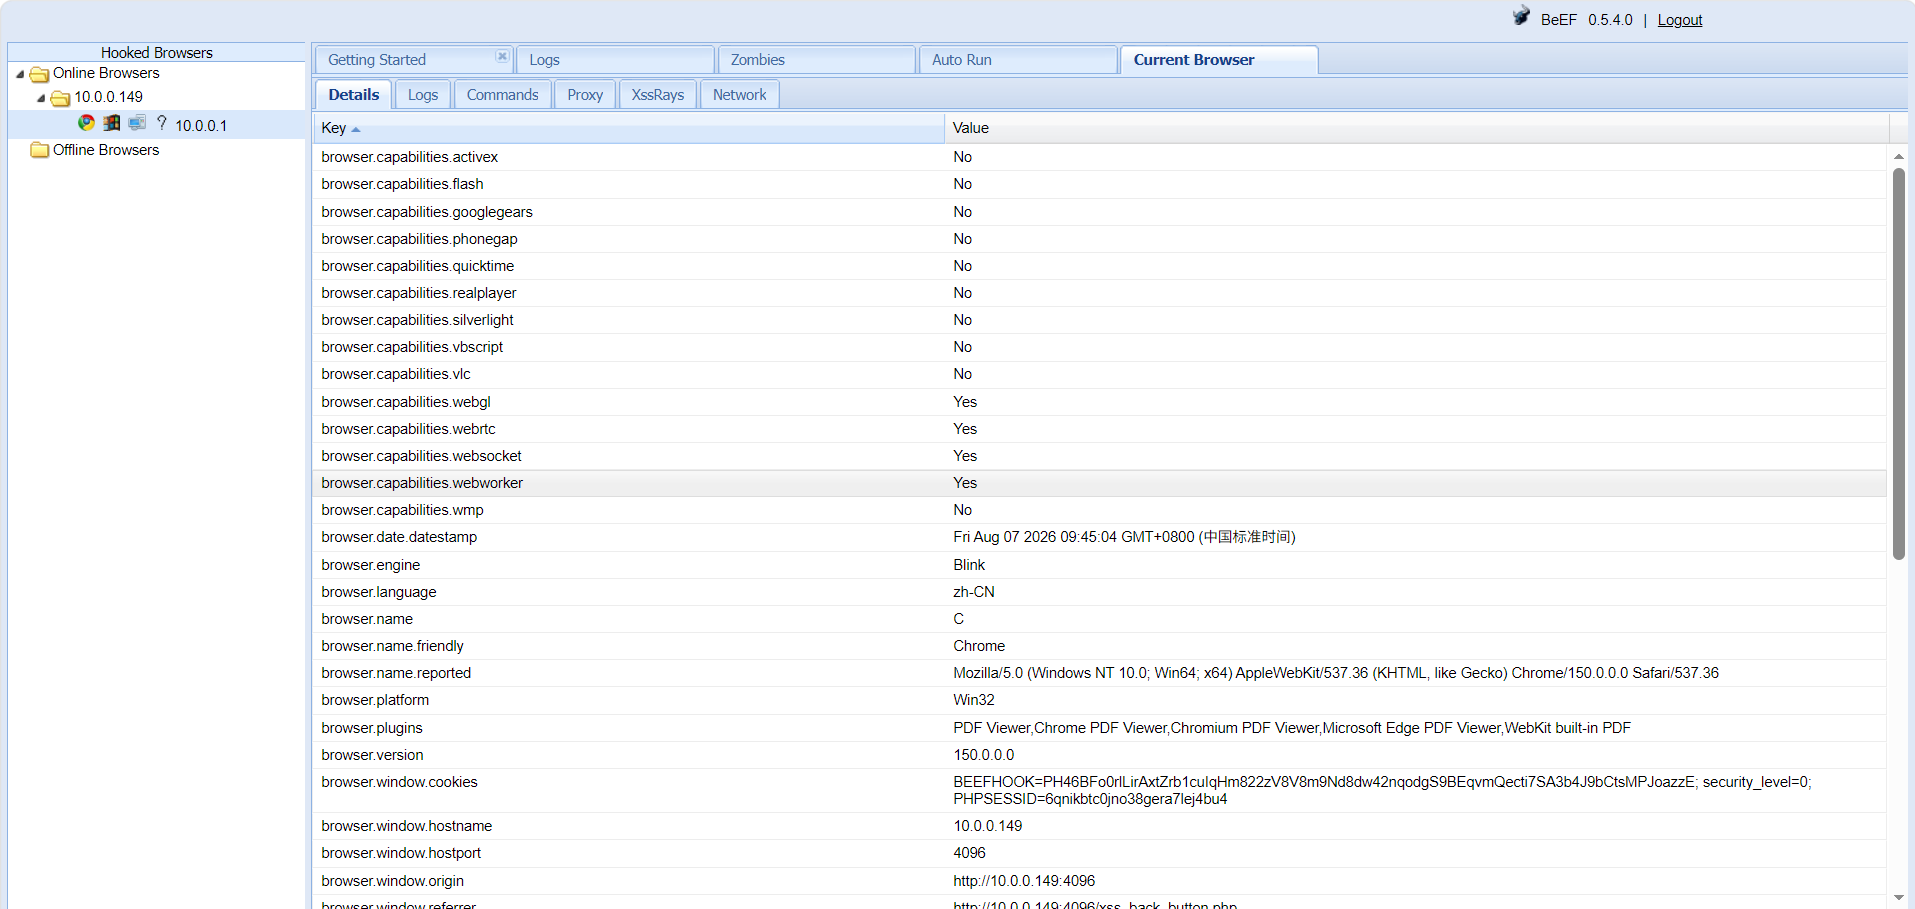Select the browser.capabilities.webrtc row
The width and height of the screenshot is (1915, 909).
coord(1100,429)
